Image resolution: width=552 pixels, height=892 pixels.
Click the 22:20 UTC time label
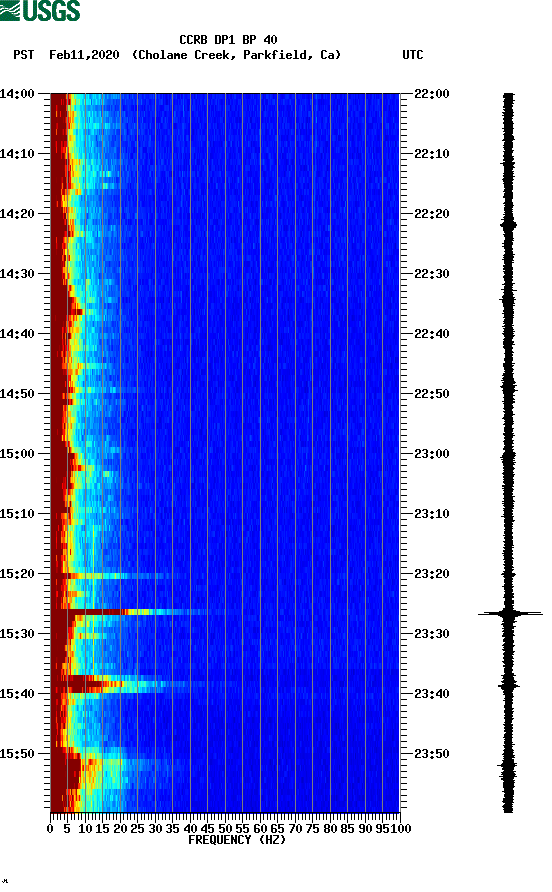pos(431,214)
